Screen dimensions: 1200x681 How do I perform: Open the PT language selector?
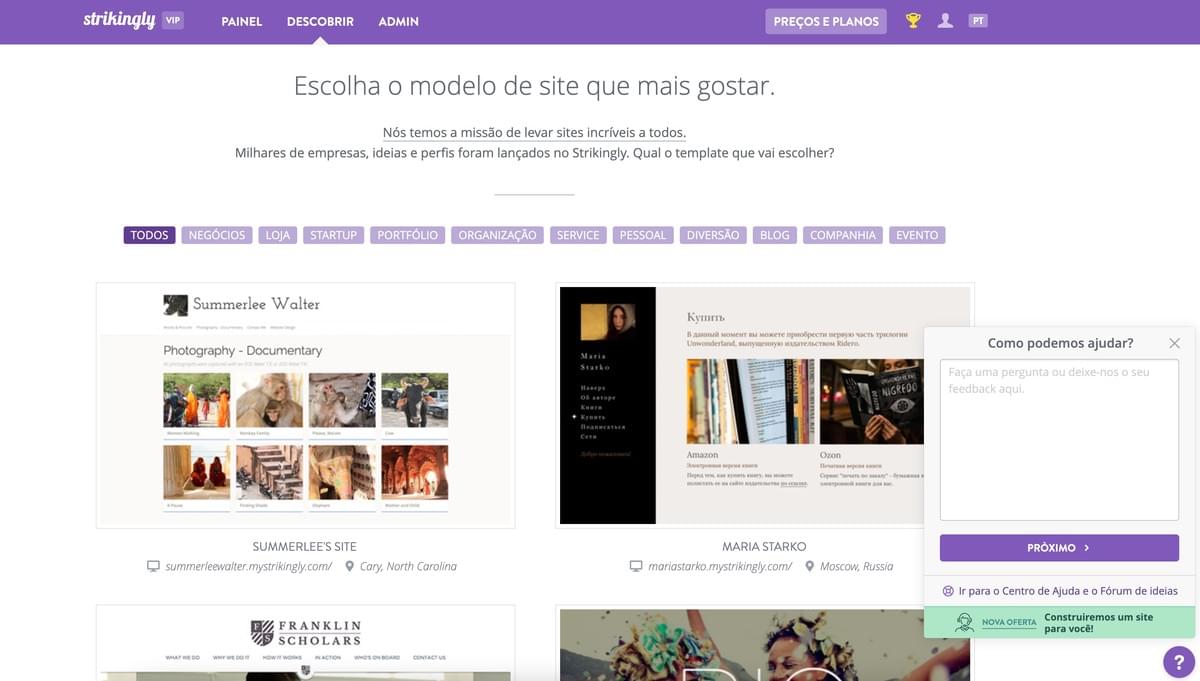(x=978, y=21)
